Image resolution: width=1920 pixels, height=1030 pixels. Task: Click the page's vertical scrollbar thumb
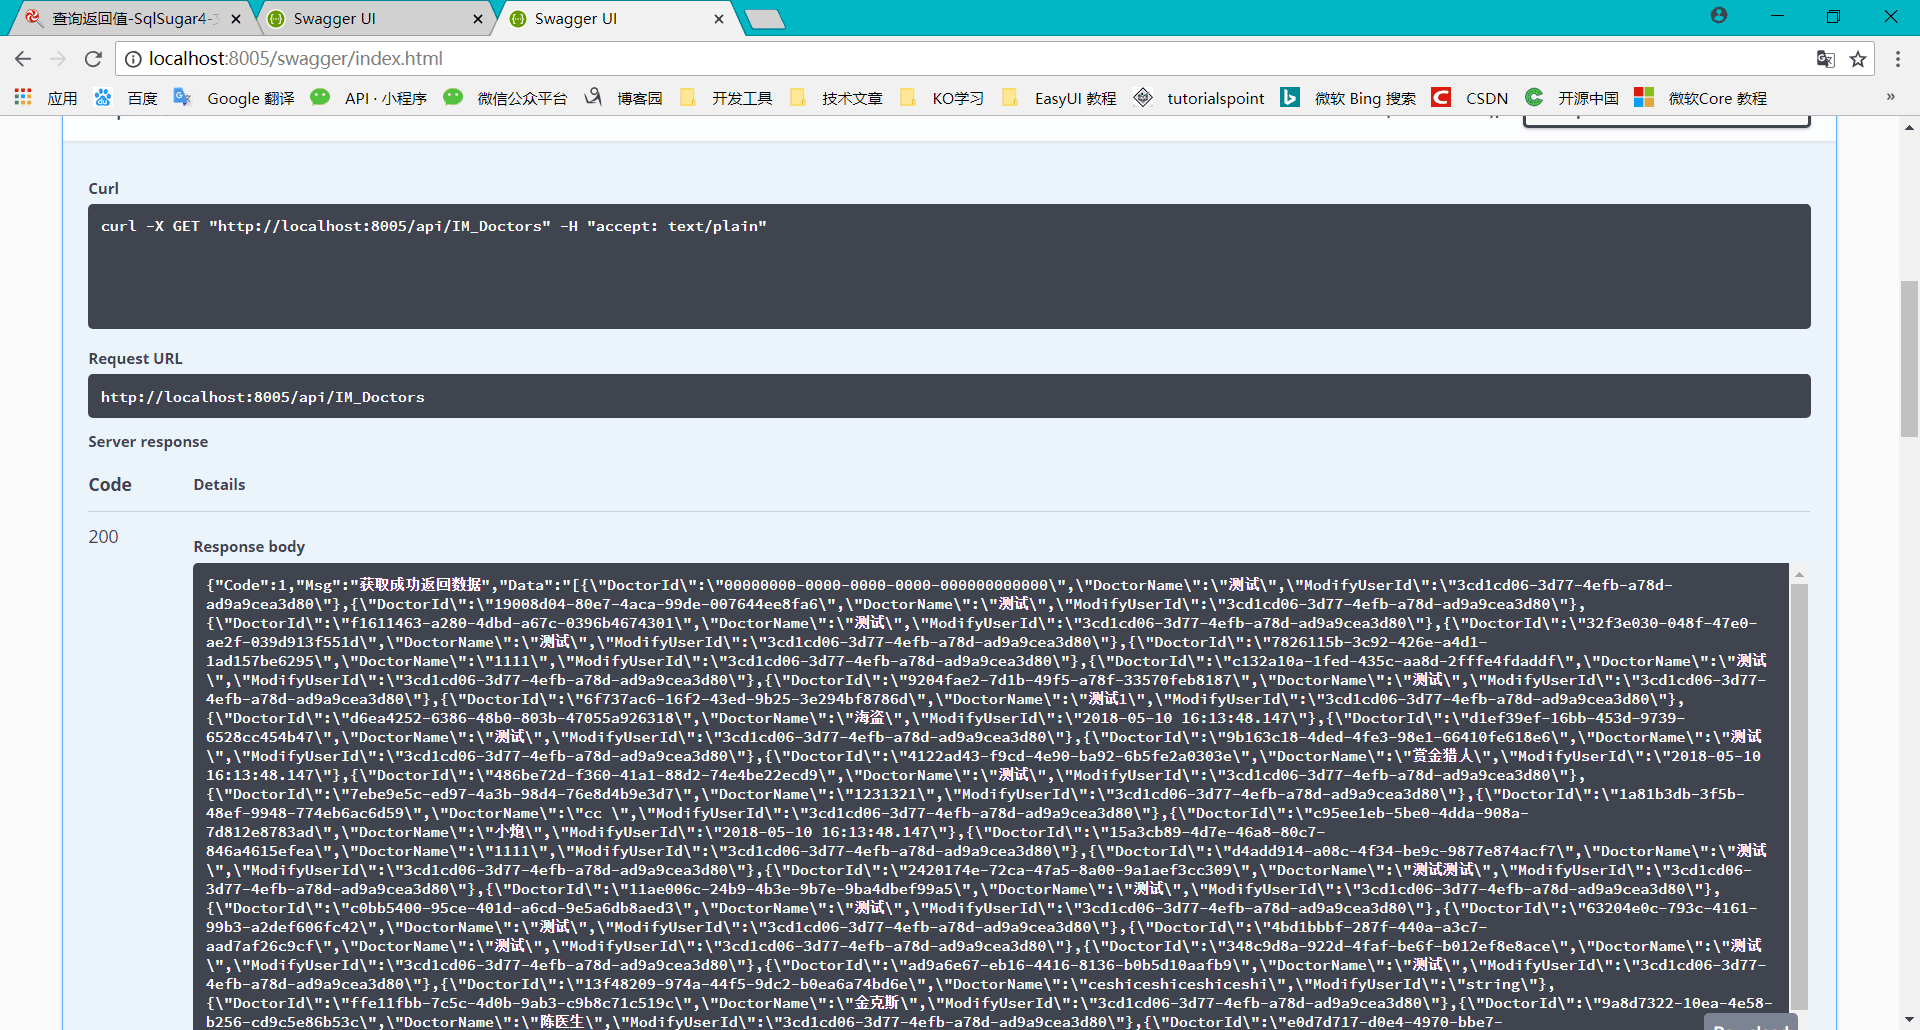pyautogui.click(x=1910, y=359)
